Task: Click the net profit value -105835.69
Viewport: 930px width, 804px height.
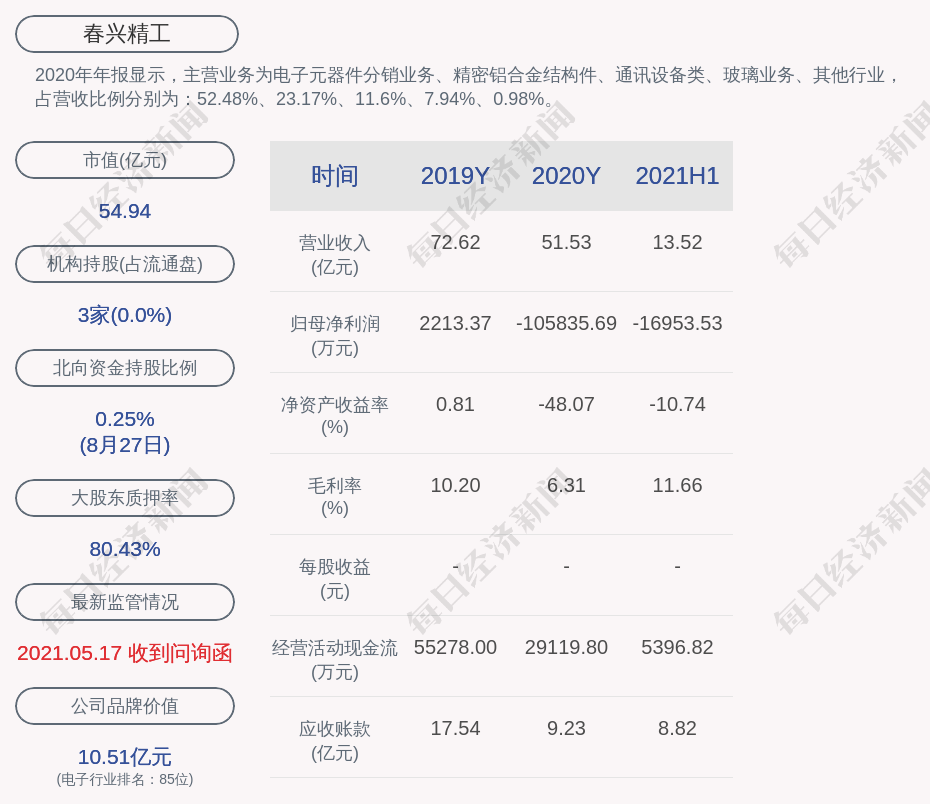Action: click(x=566, y=324)
